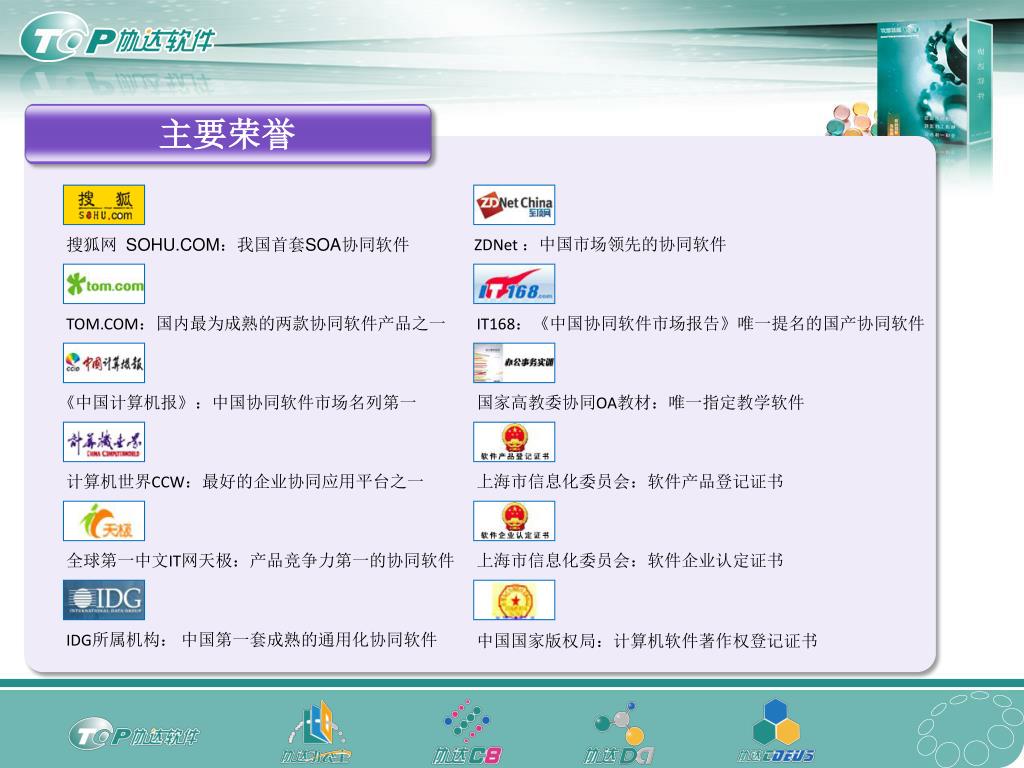Select text 上海市信息化委员会：软件企业认定证书

point(630,561)
